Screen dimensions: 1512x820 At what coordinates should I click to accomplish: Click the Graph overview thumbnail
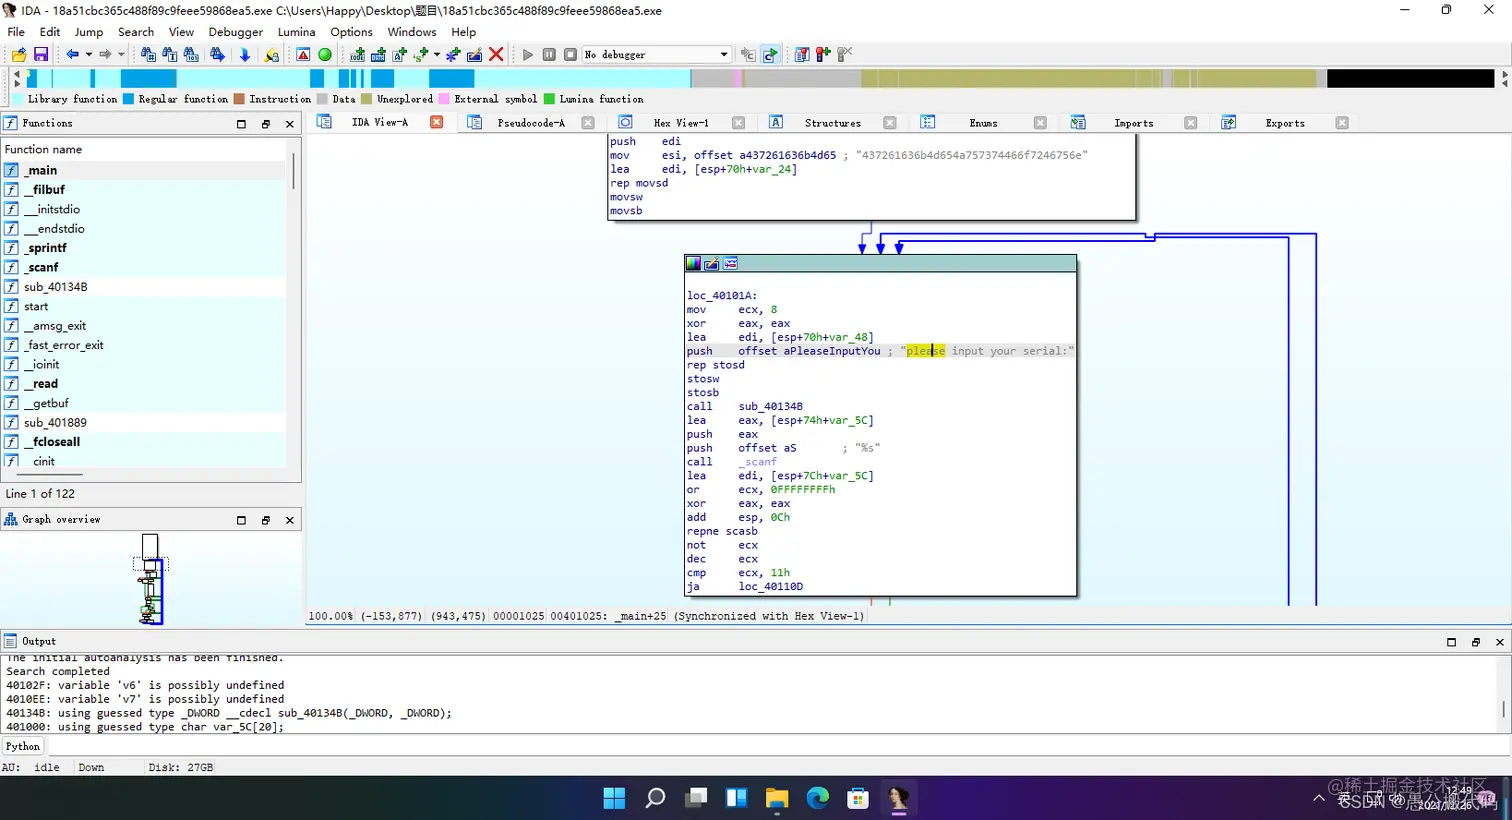coord(151,579)
